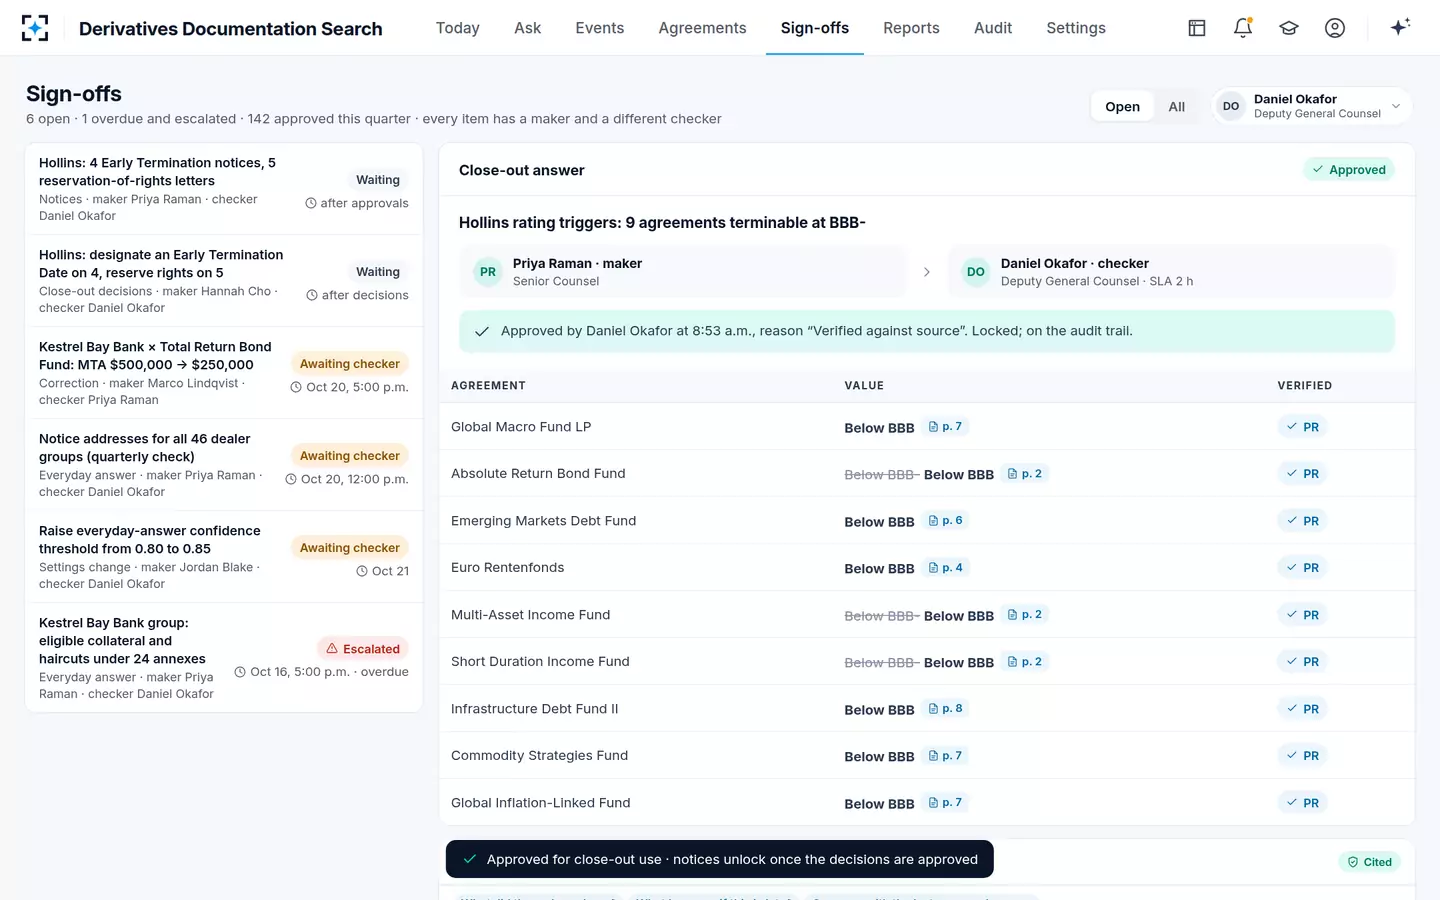Select the Sign-offs tab
The image size is (1440, 900).
[815, 28]
